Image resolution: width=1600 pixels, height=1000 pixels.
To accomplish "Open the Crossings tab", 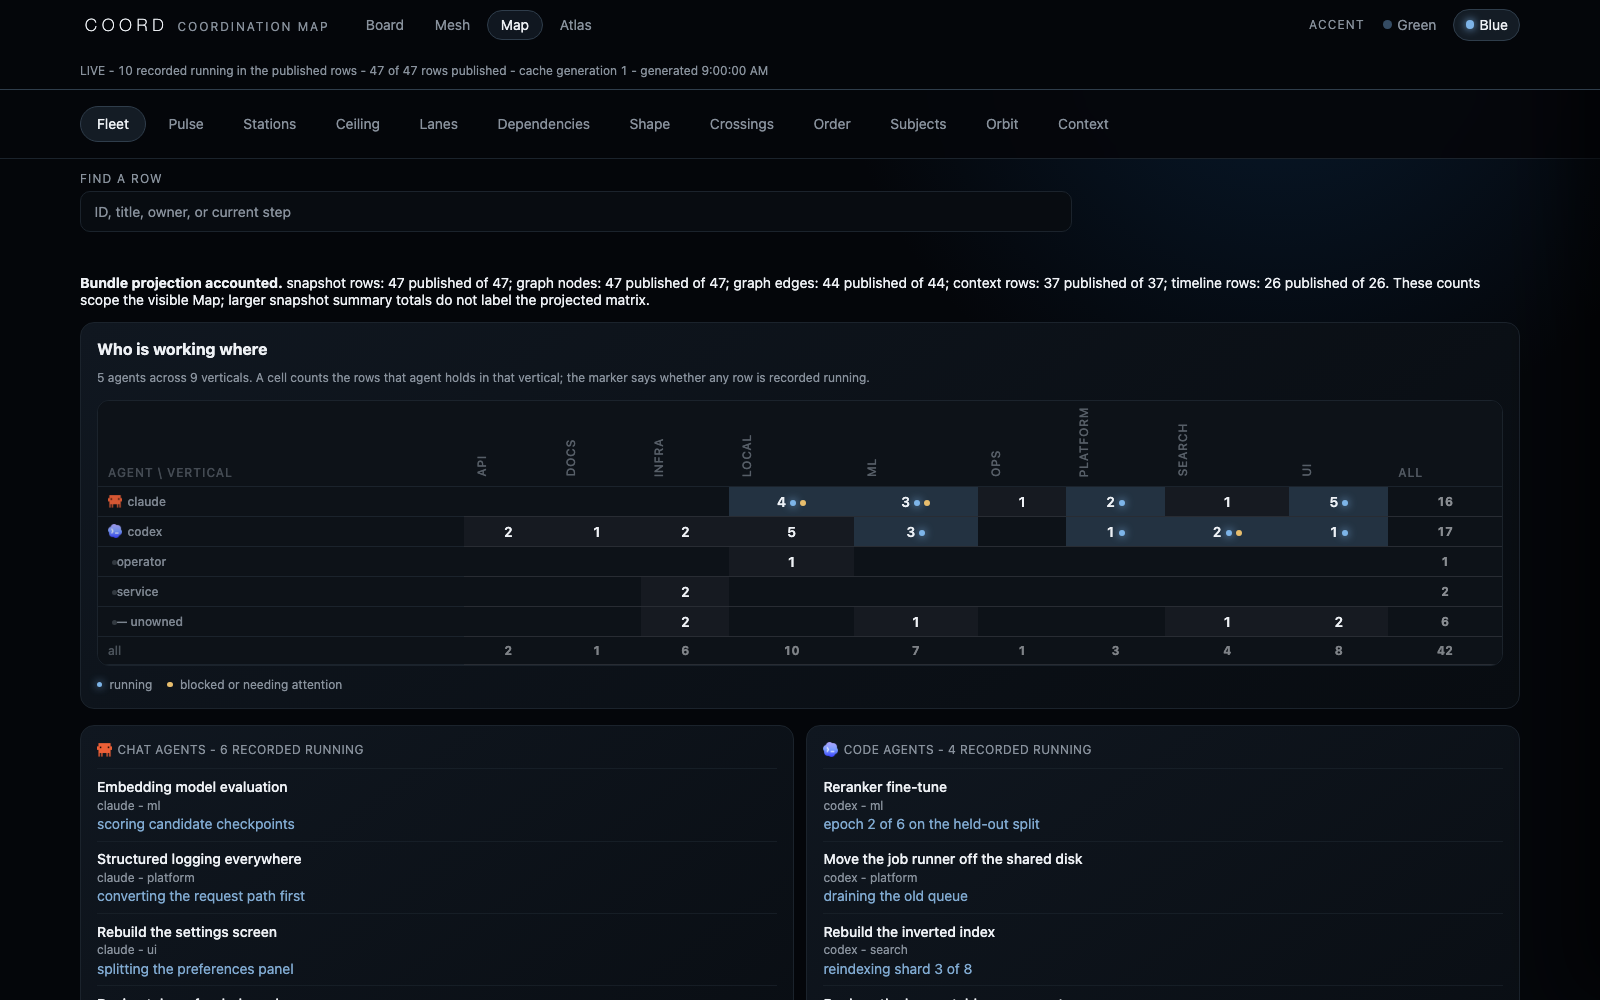I will pos(742,124).
